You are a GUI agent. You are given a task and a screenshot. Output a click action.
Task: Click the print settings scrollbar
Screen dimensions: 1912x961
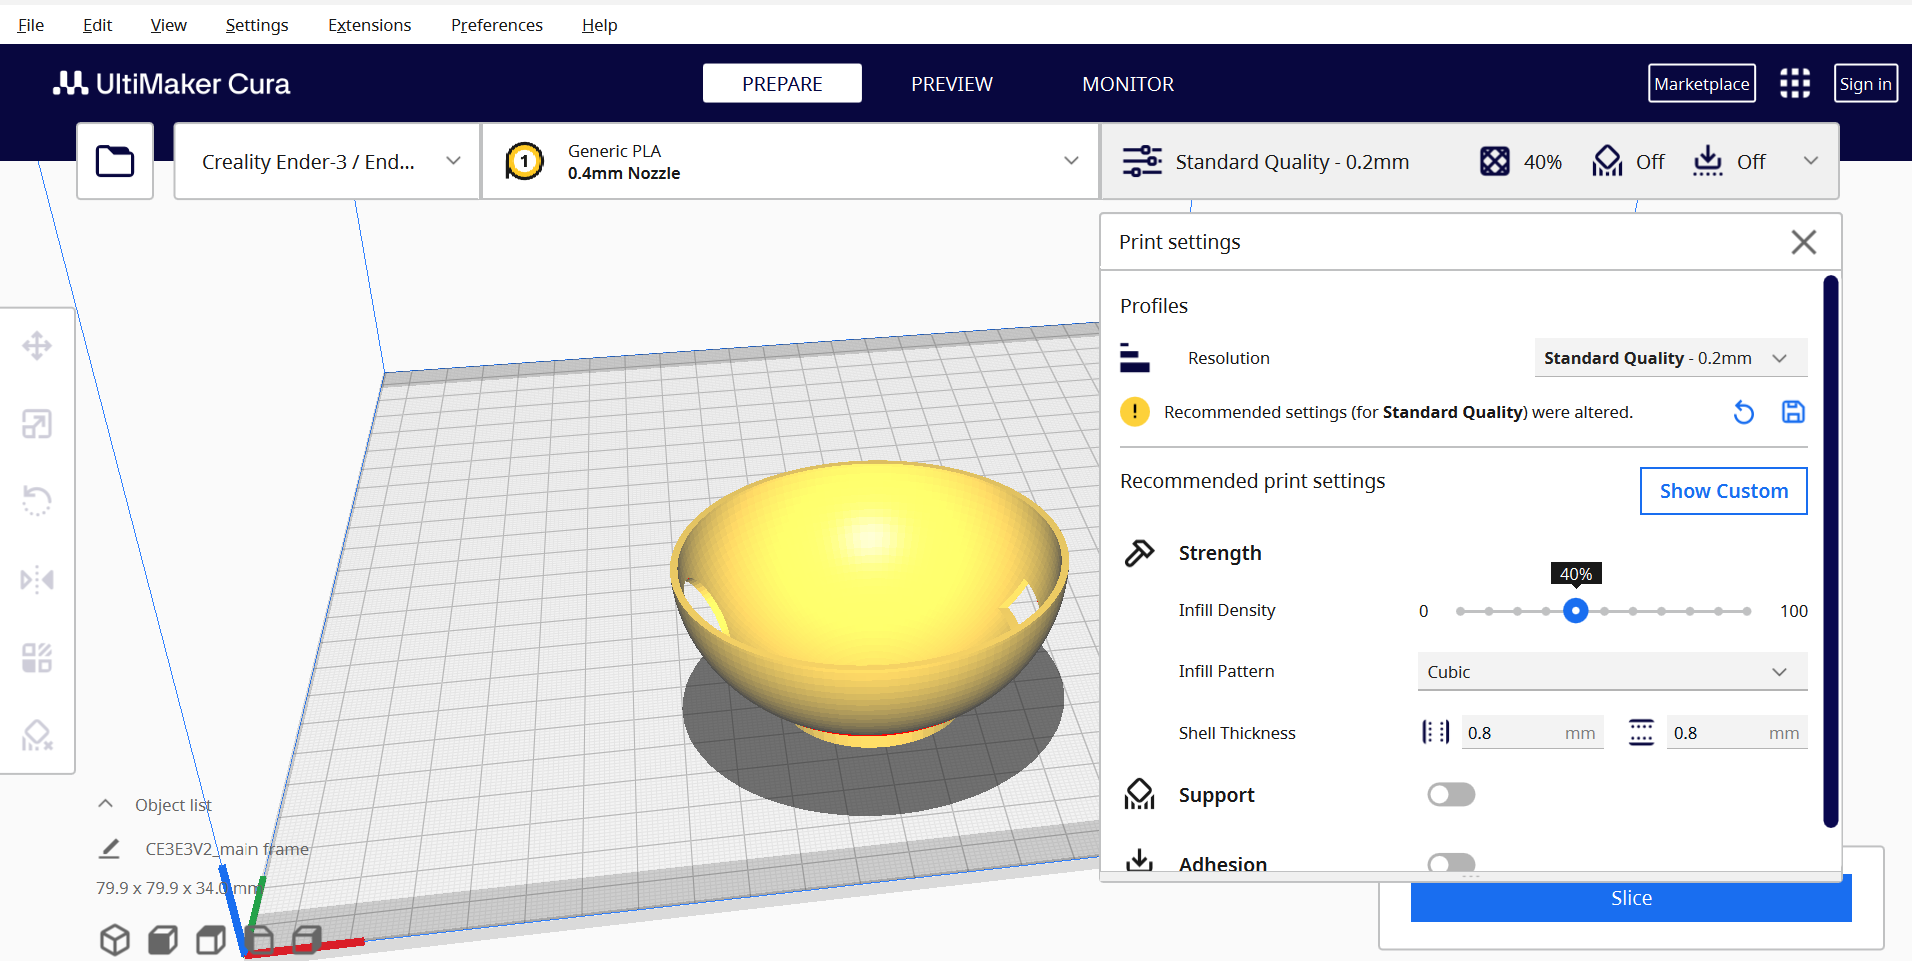(1831, 552)
